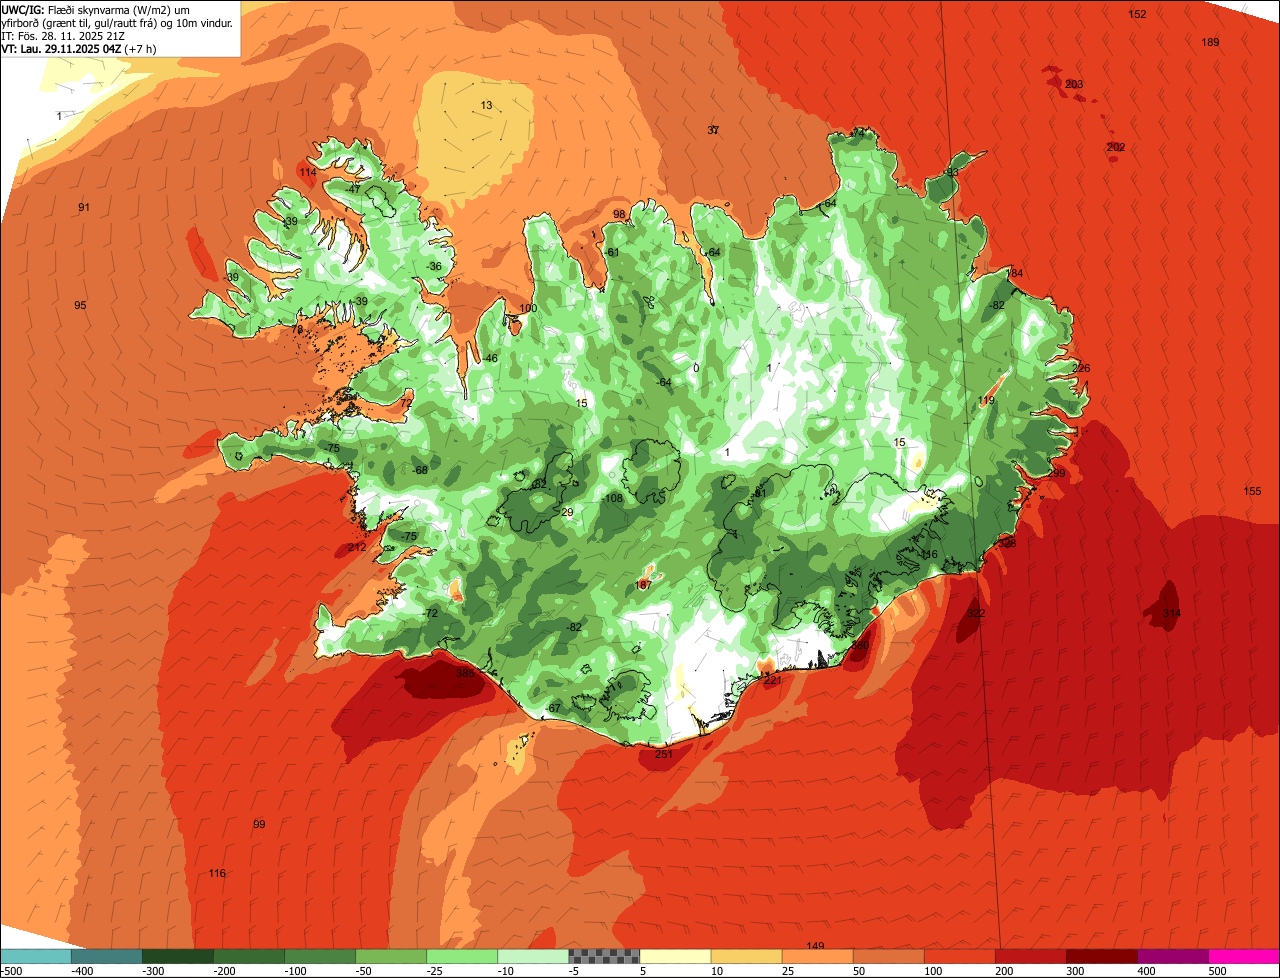Click the '152' value at the top edge
This screenshot has height=978, width=1280.
(1137, 14)
